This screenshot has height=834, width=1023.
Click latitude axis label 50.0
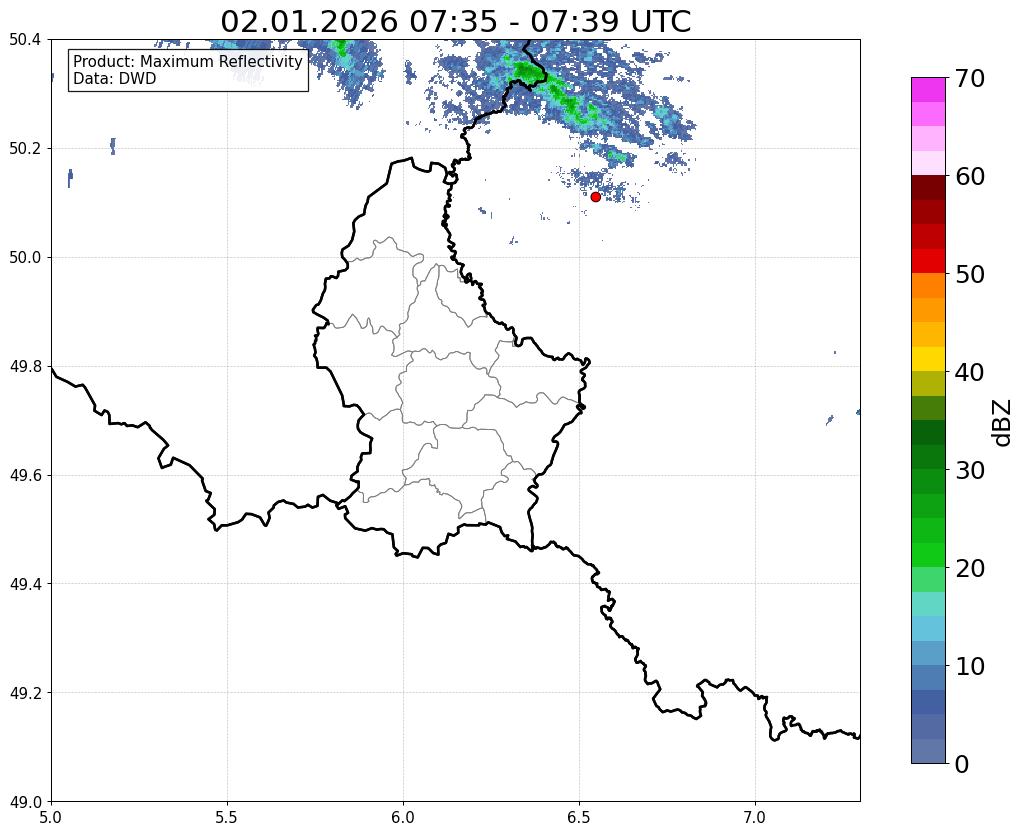[25, 258]
